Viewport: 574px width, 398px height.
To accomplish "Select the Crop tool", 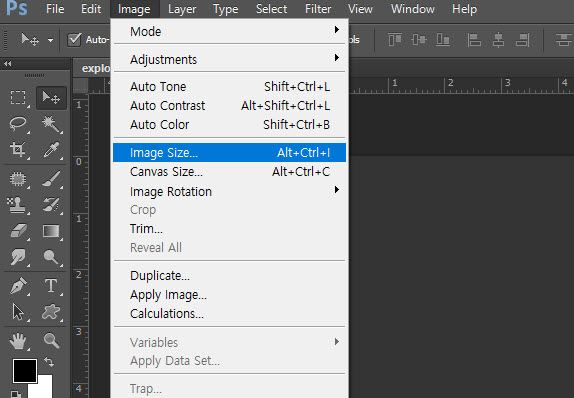I will pos(18,149).
